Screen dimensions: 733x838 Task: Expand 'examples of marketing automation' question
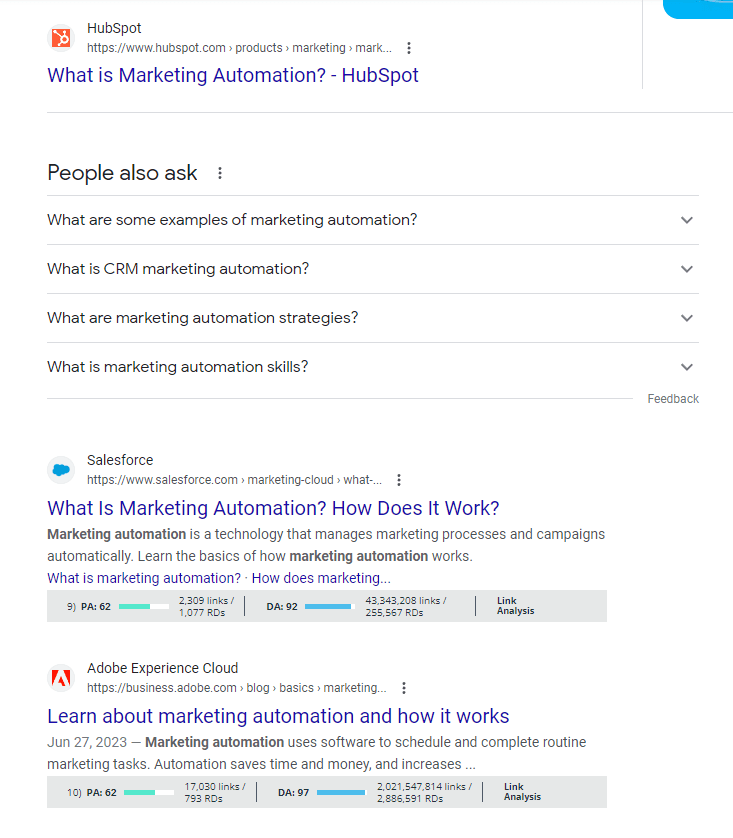tap(686, 220)
